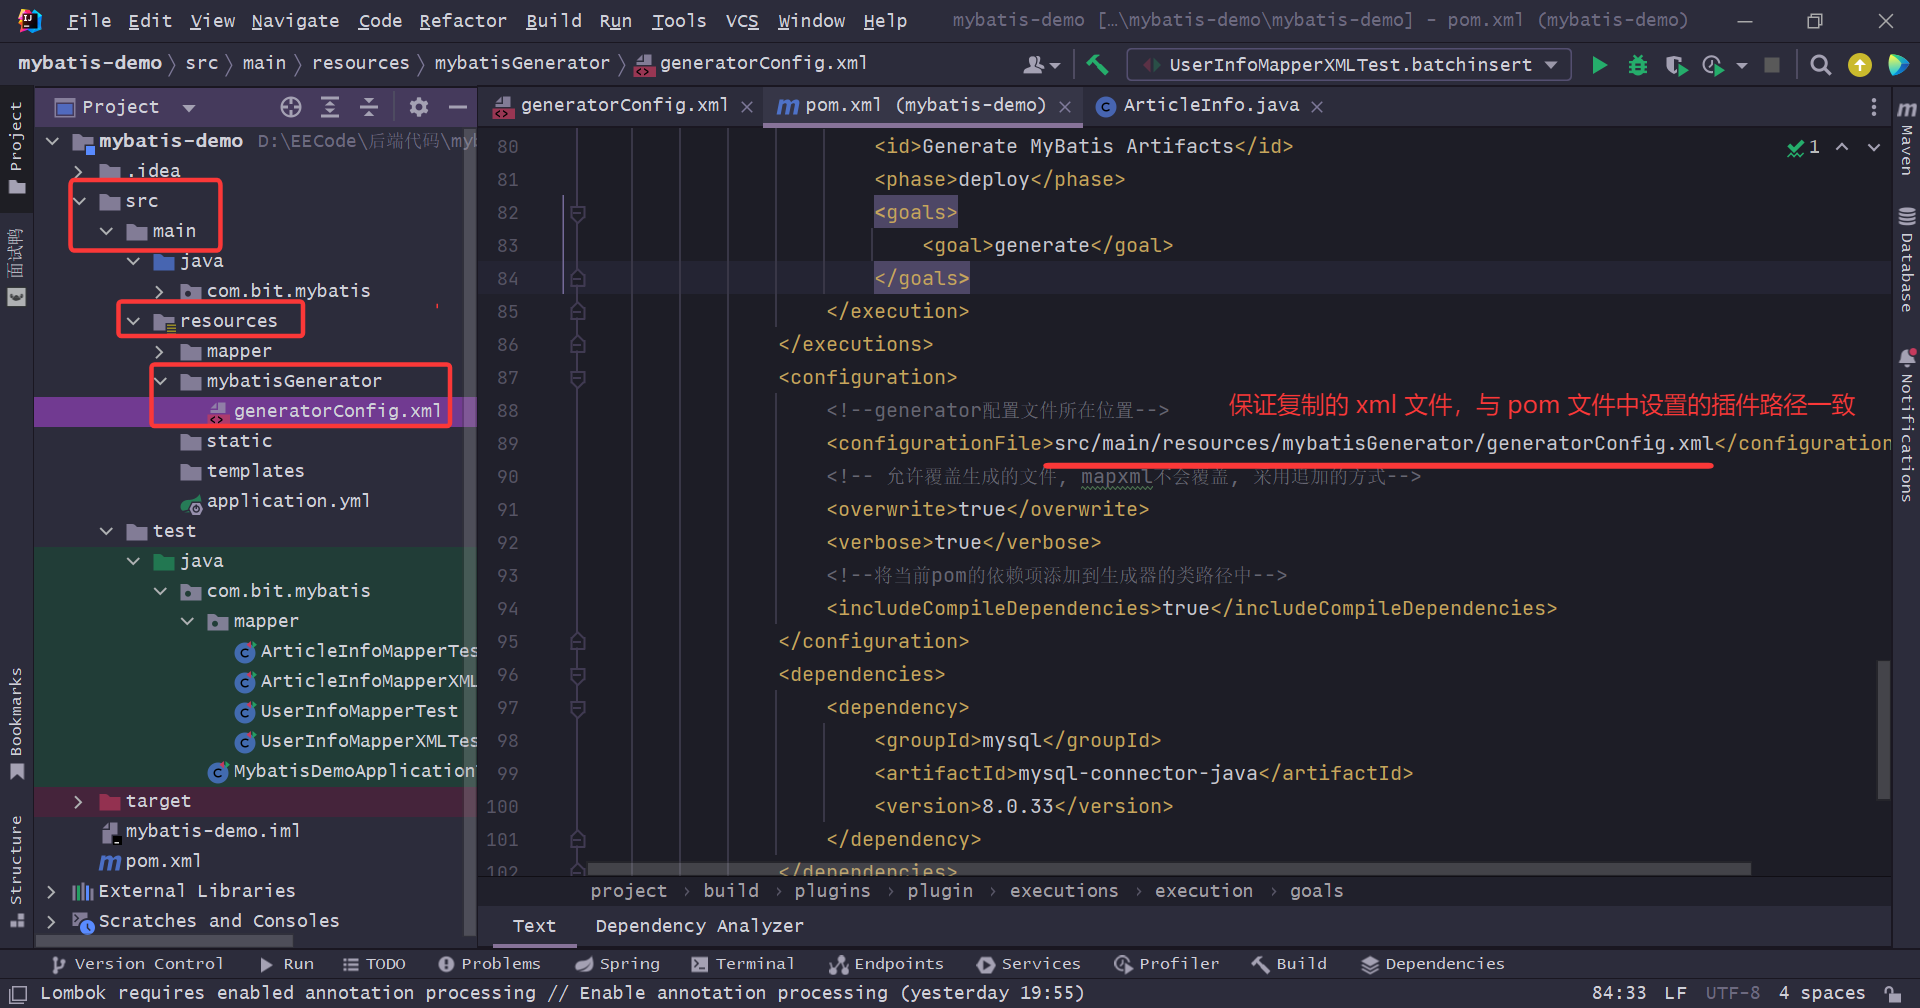
Task: Expand the target folder
Action: click(78, 801)
